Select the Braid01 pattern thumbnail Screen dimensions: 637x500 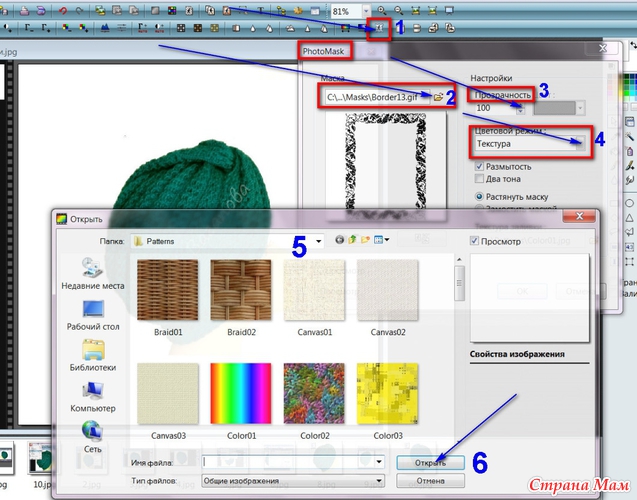click(x=168, y=290)
